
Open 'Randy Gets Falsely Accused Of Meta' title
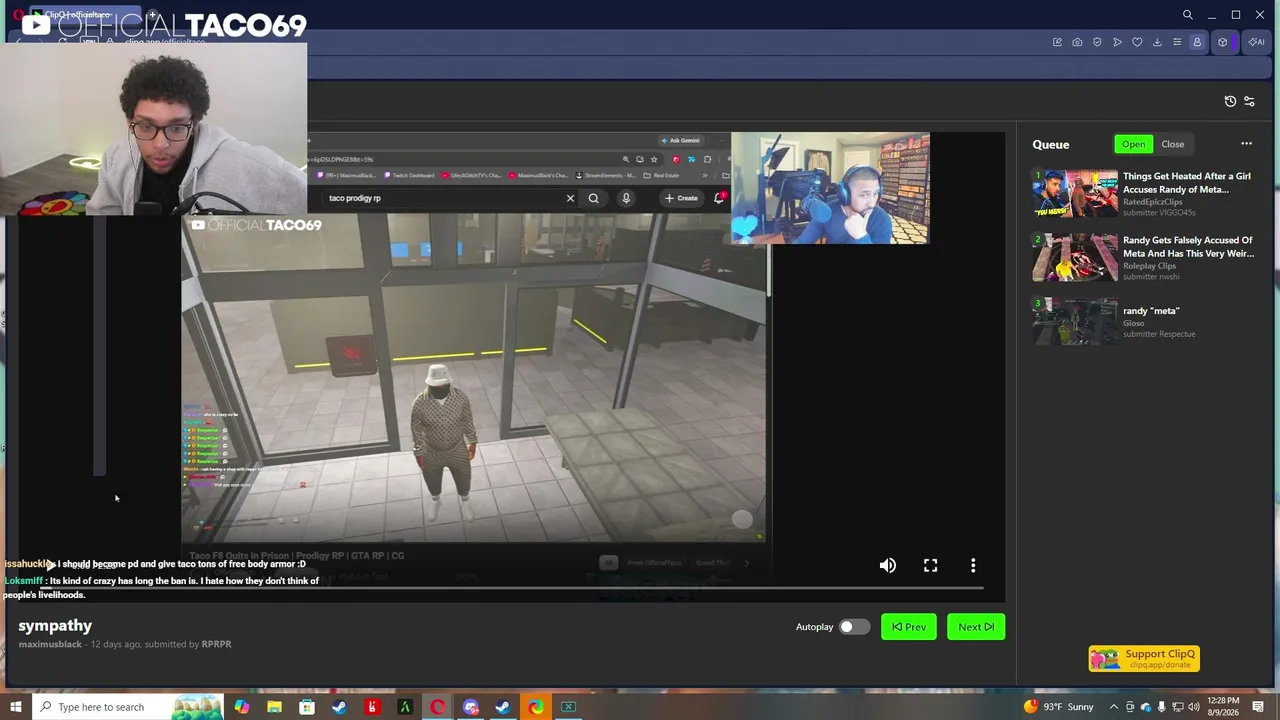(x=1188, y=247)
